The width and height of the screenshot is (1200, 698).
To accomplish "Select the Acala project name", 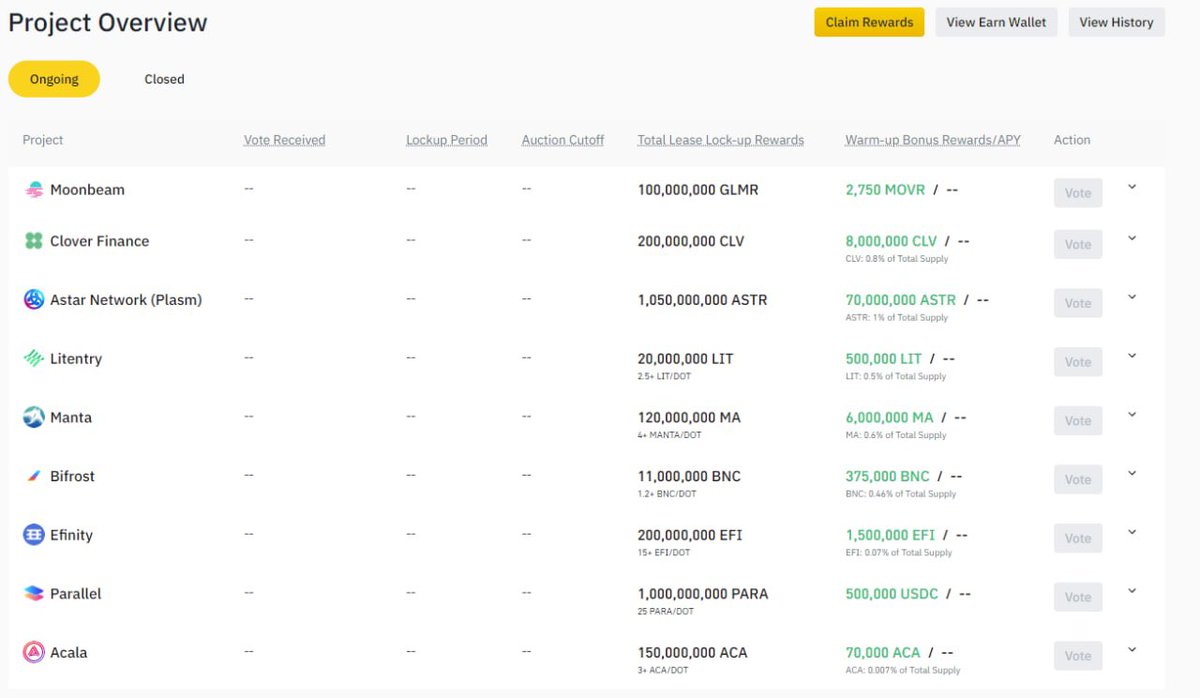I will [x=69, y=652].
